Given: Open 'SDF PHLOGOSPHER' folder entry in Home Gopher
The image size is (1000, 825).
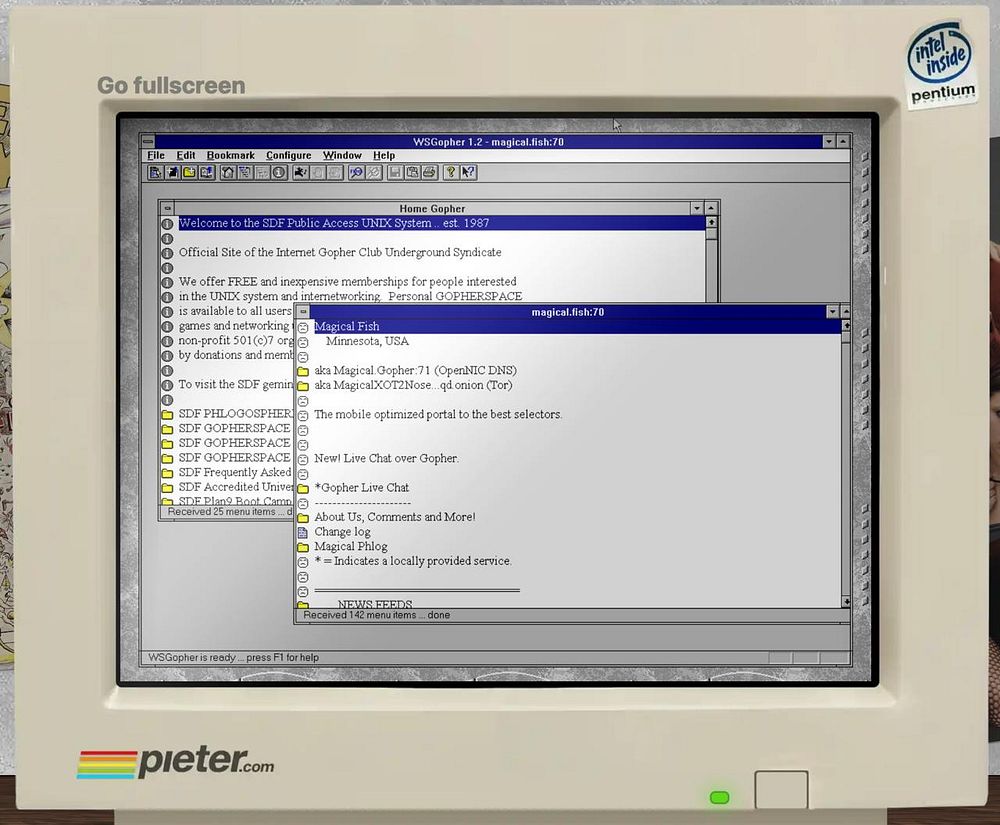Looking at the screenshot, I should [235, 414].
